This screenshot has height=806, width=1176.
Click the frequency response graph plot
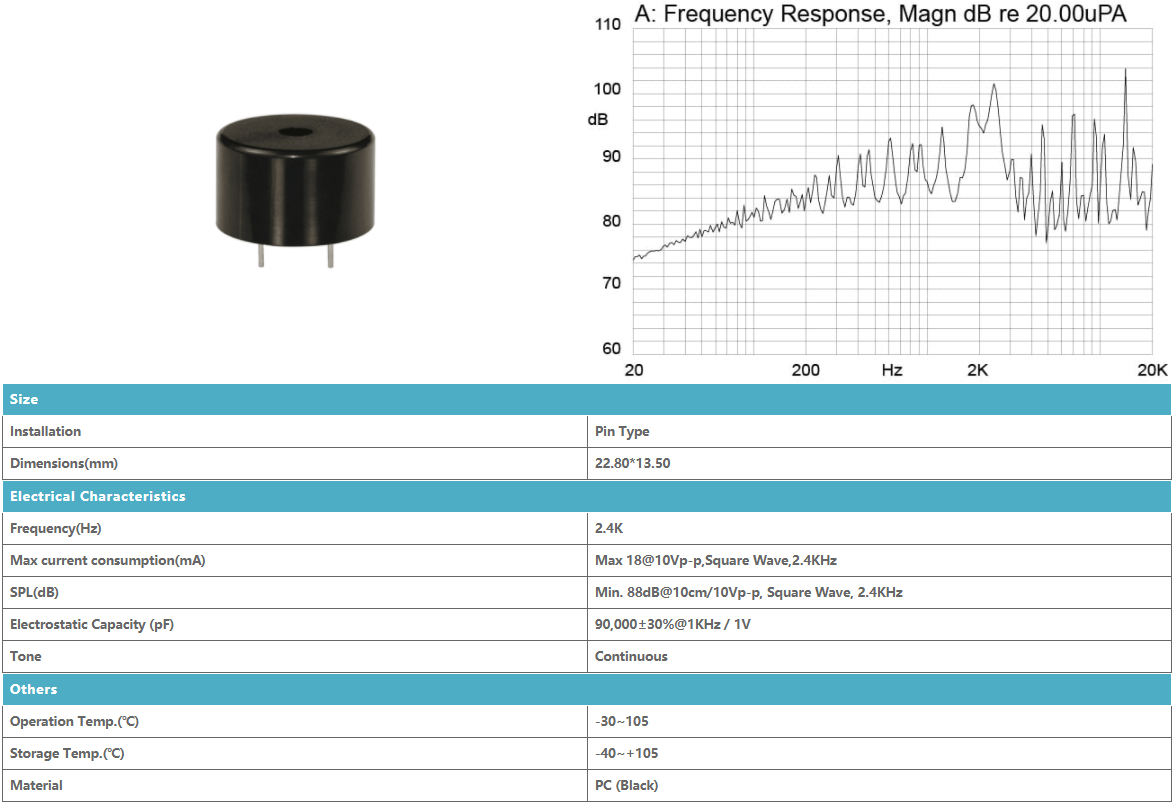pyautogui.click(x=892, y=191)
